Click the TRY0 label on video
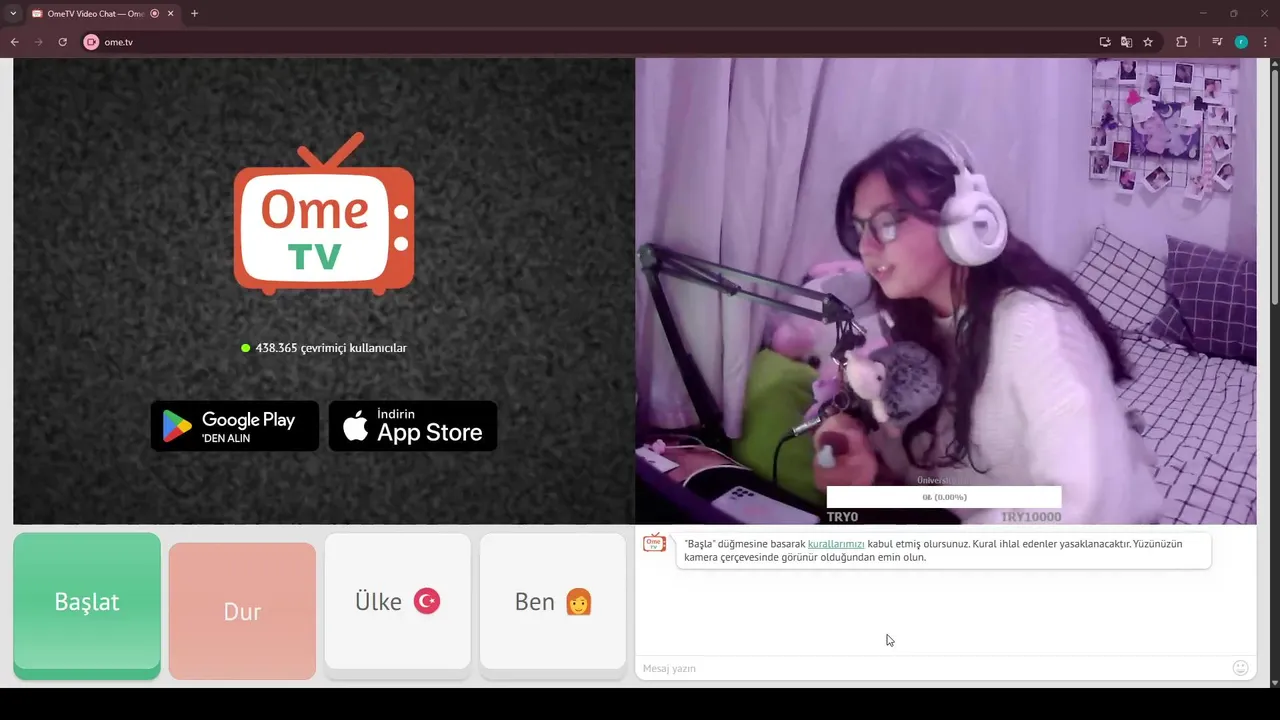This screenshot has height=720, width=1280. click(x=842, y=517)
